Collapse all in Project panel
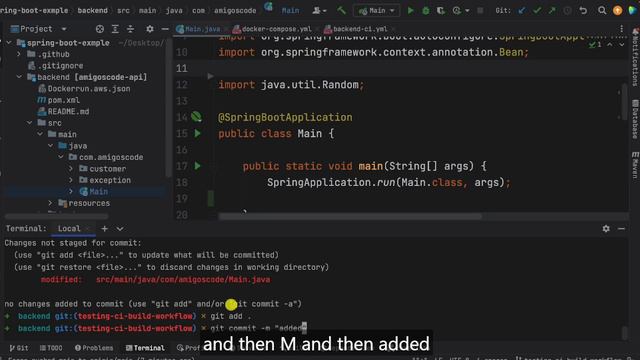640x360 pixels. pyautogui.click(x=130, y=29)
